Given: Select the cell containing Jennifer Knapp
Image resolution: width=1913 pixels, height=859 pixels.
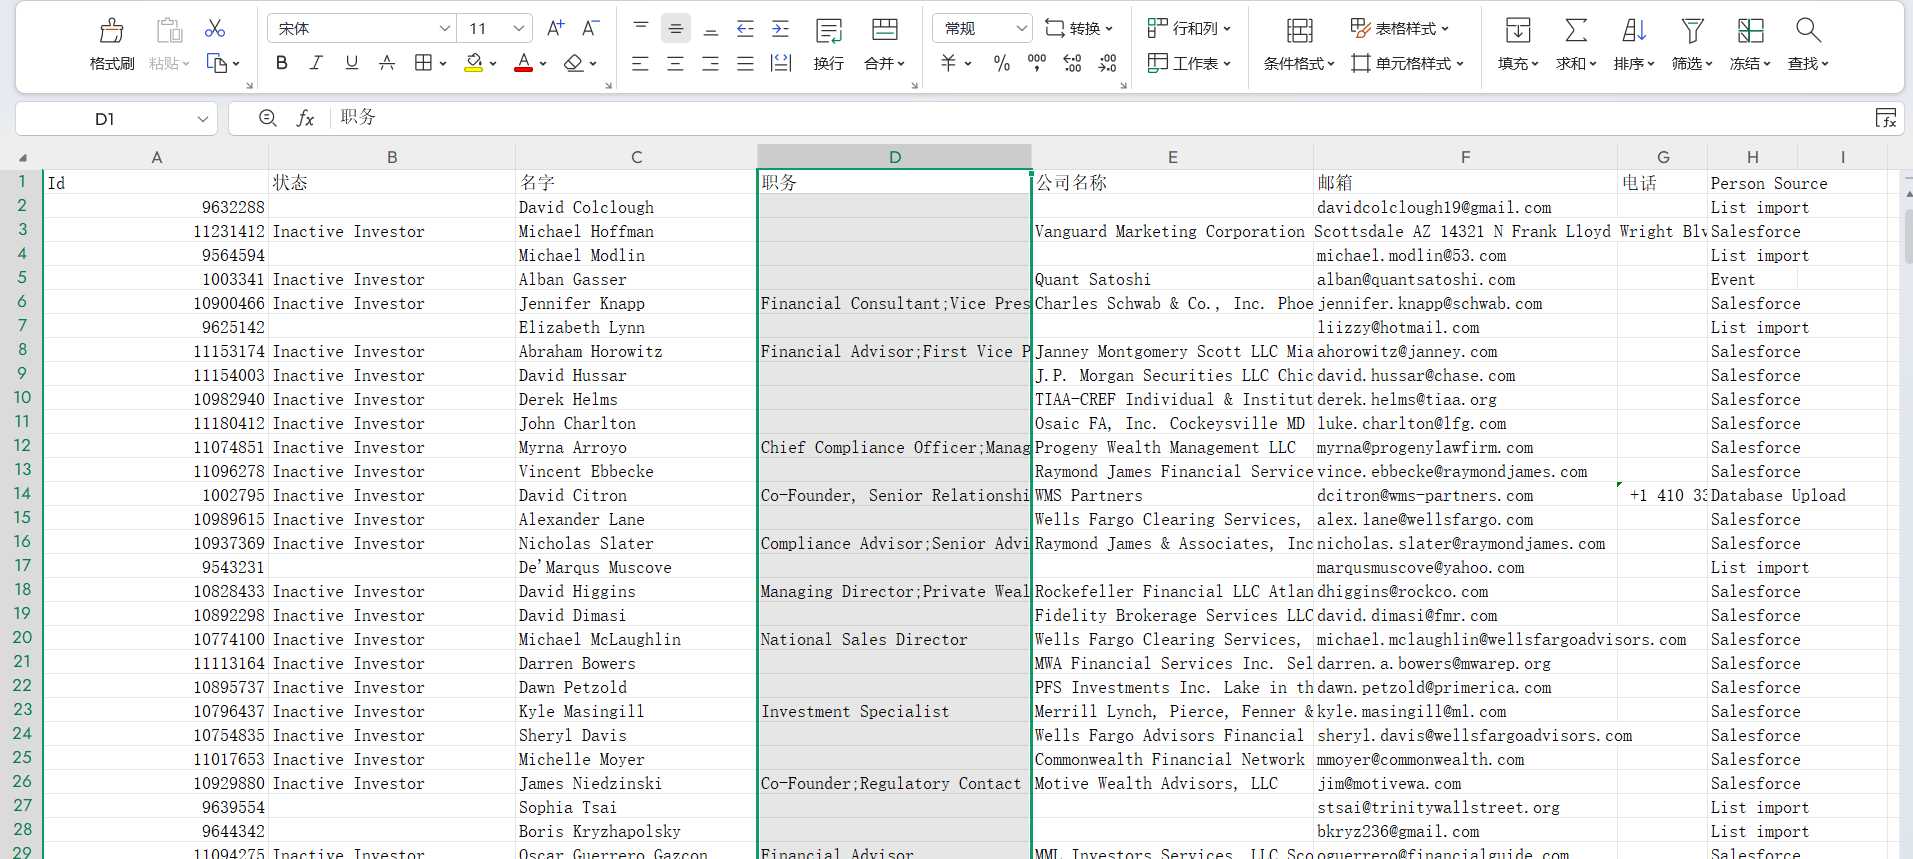Looking at the screenshot, I should 636,303.
